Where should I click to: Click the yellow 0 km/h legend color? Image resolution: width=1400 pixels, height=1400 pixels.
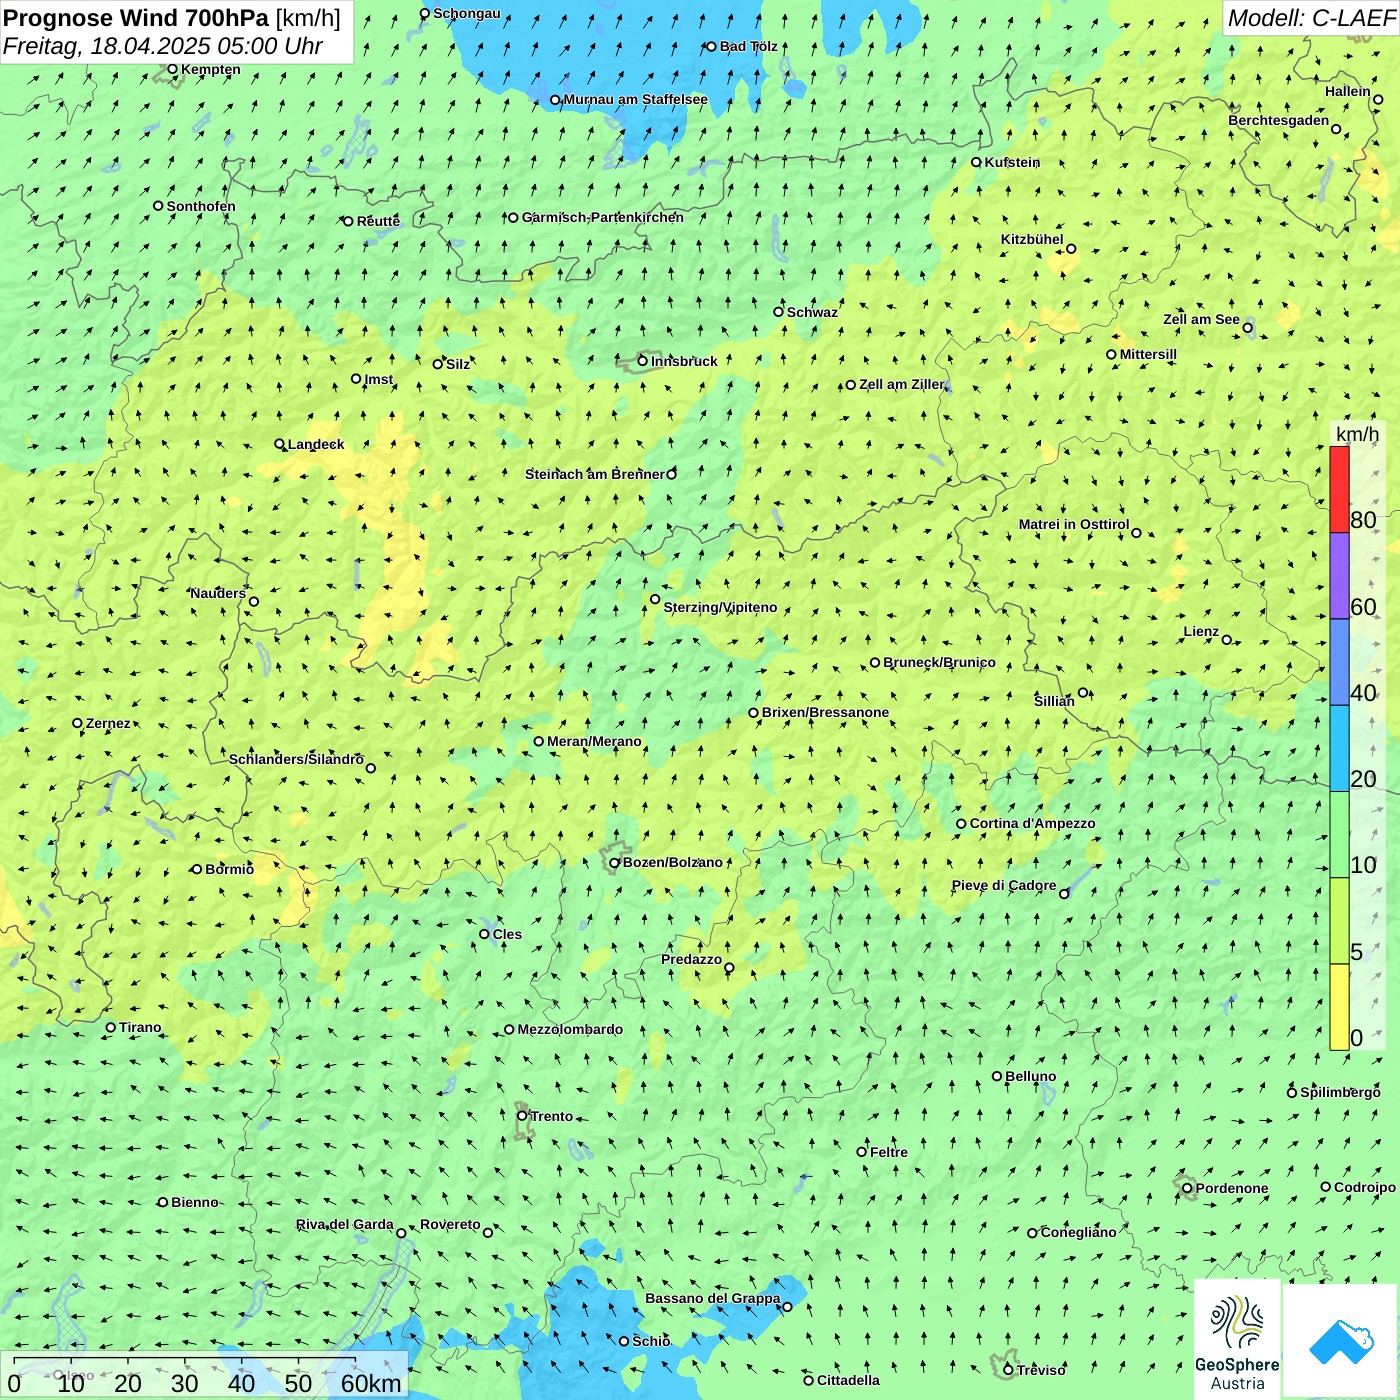(x=1339, y=1007)
